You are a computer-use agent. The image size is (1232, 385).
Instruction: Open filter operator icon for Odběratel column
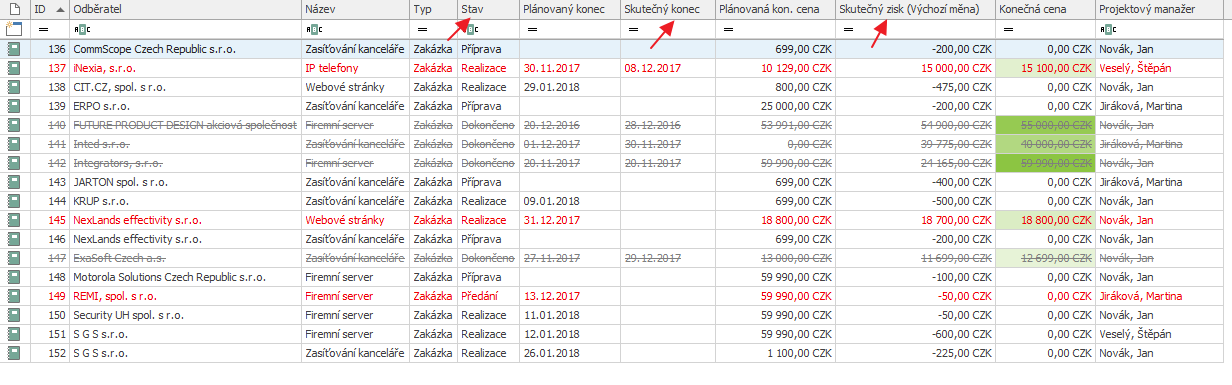coord(82,30)
